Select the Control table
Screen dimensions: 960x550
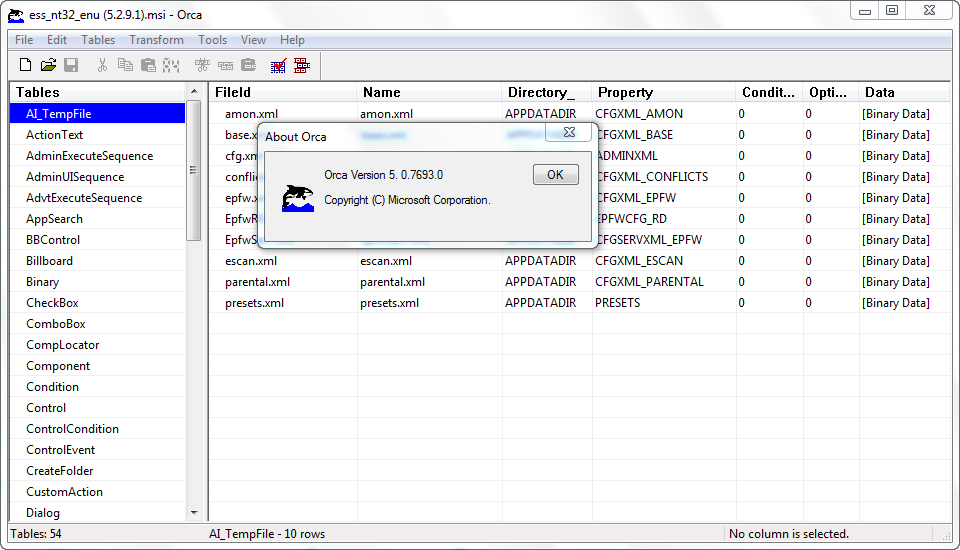97,408
